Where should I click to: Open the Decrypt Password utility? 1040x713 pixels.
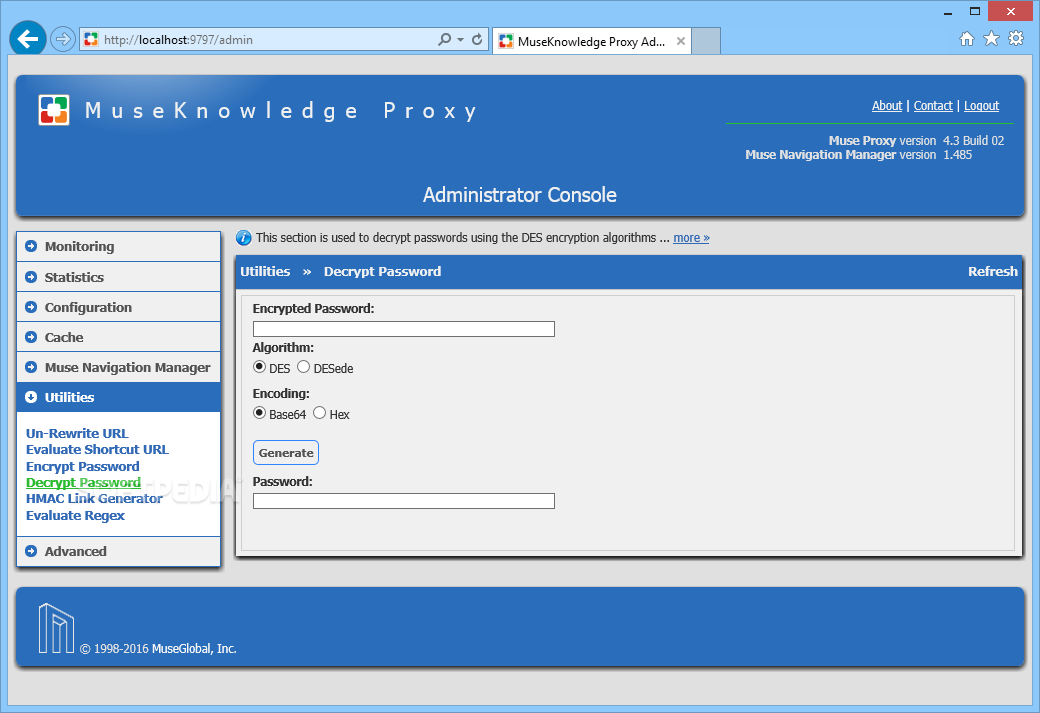[x=83, y=483]
